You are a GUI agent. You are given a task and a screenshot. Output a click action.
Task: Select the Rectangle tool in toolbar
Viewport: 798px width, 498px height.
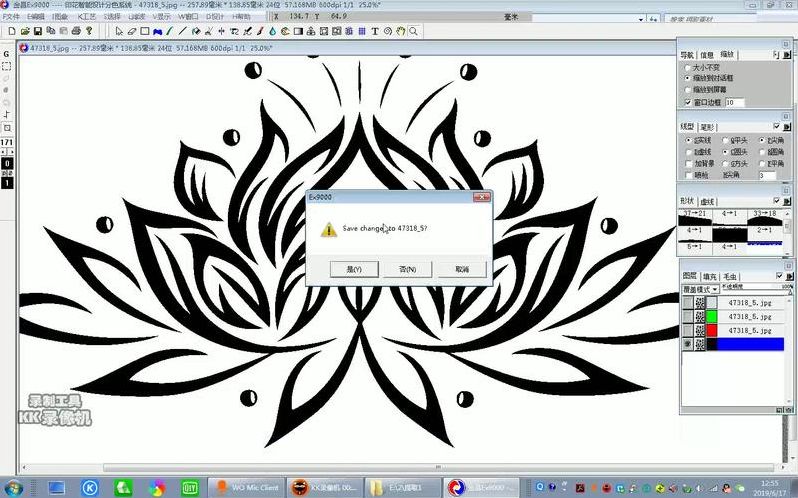[x=144, y=31]
